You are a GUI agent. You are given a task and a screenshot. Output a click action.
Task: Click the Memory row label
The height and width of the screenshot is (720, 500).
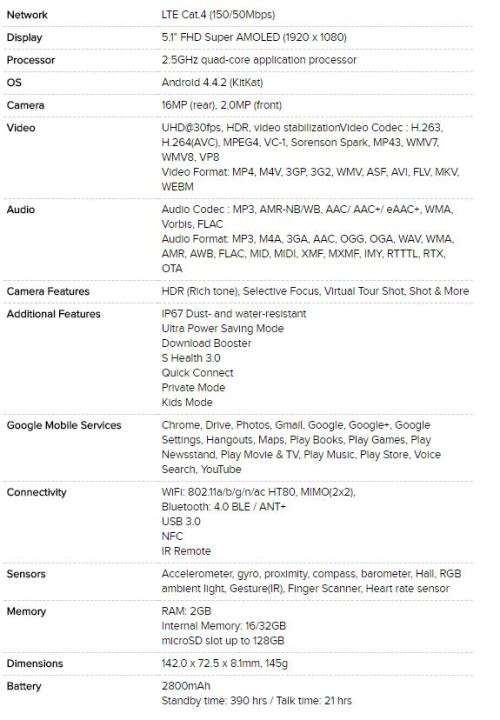(x=26, y=612)
